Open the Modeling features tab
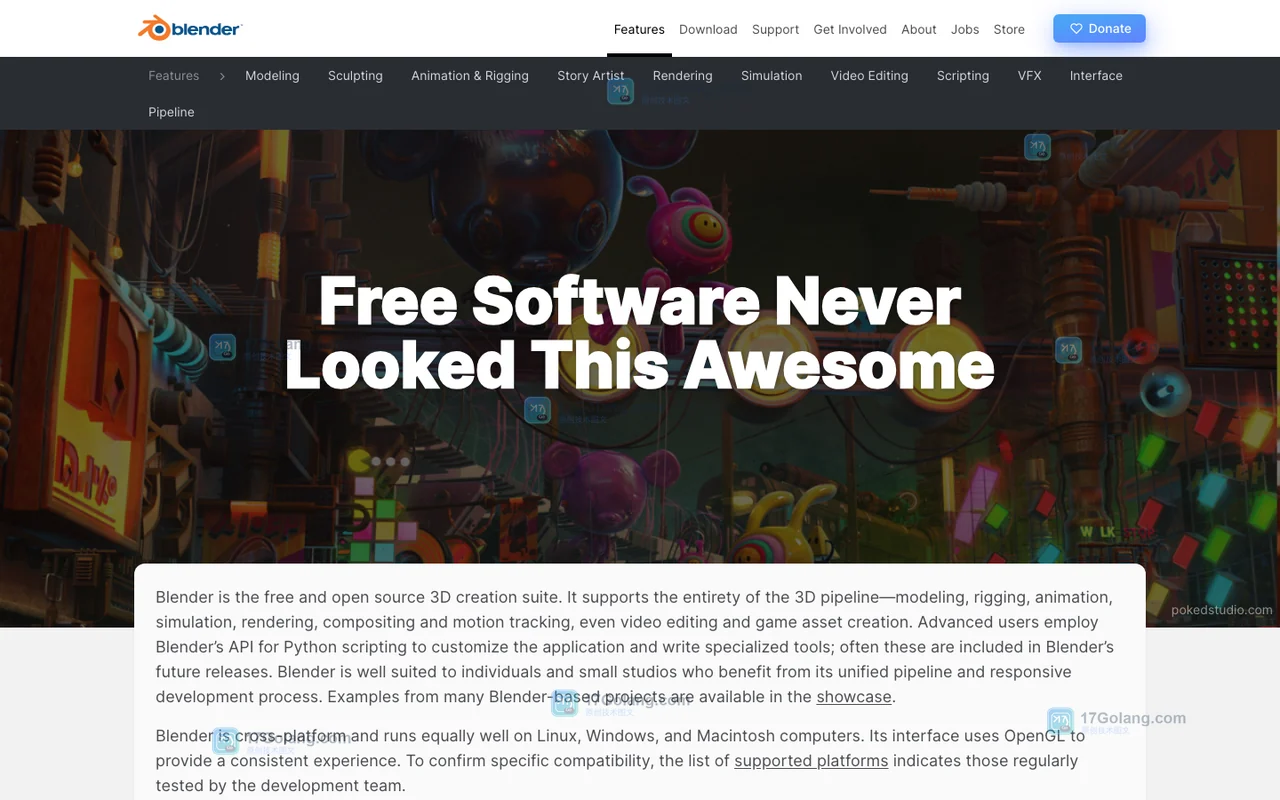 click(x=272, y=76)
